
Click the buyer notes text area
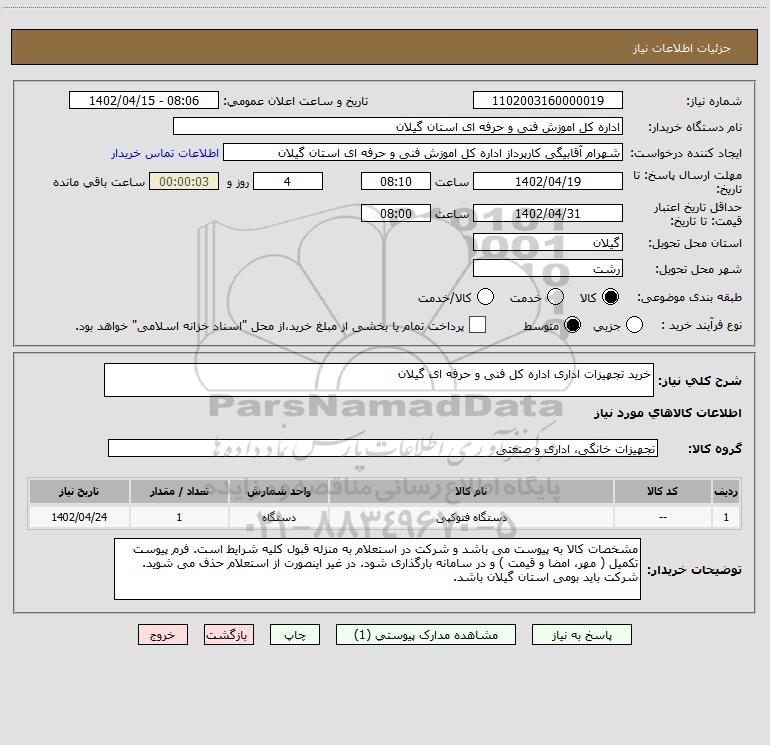point(377,569)
